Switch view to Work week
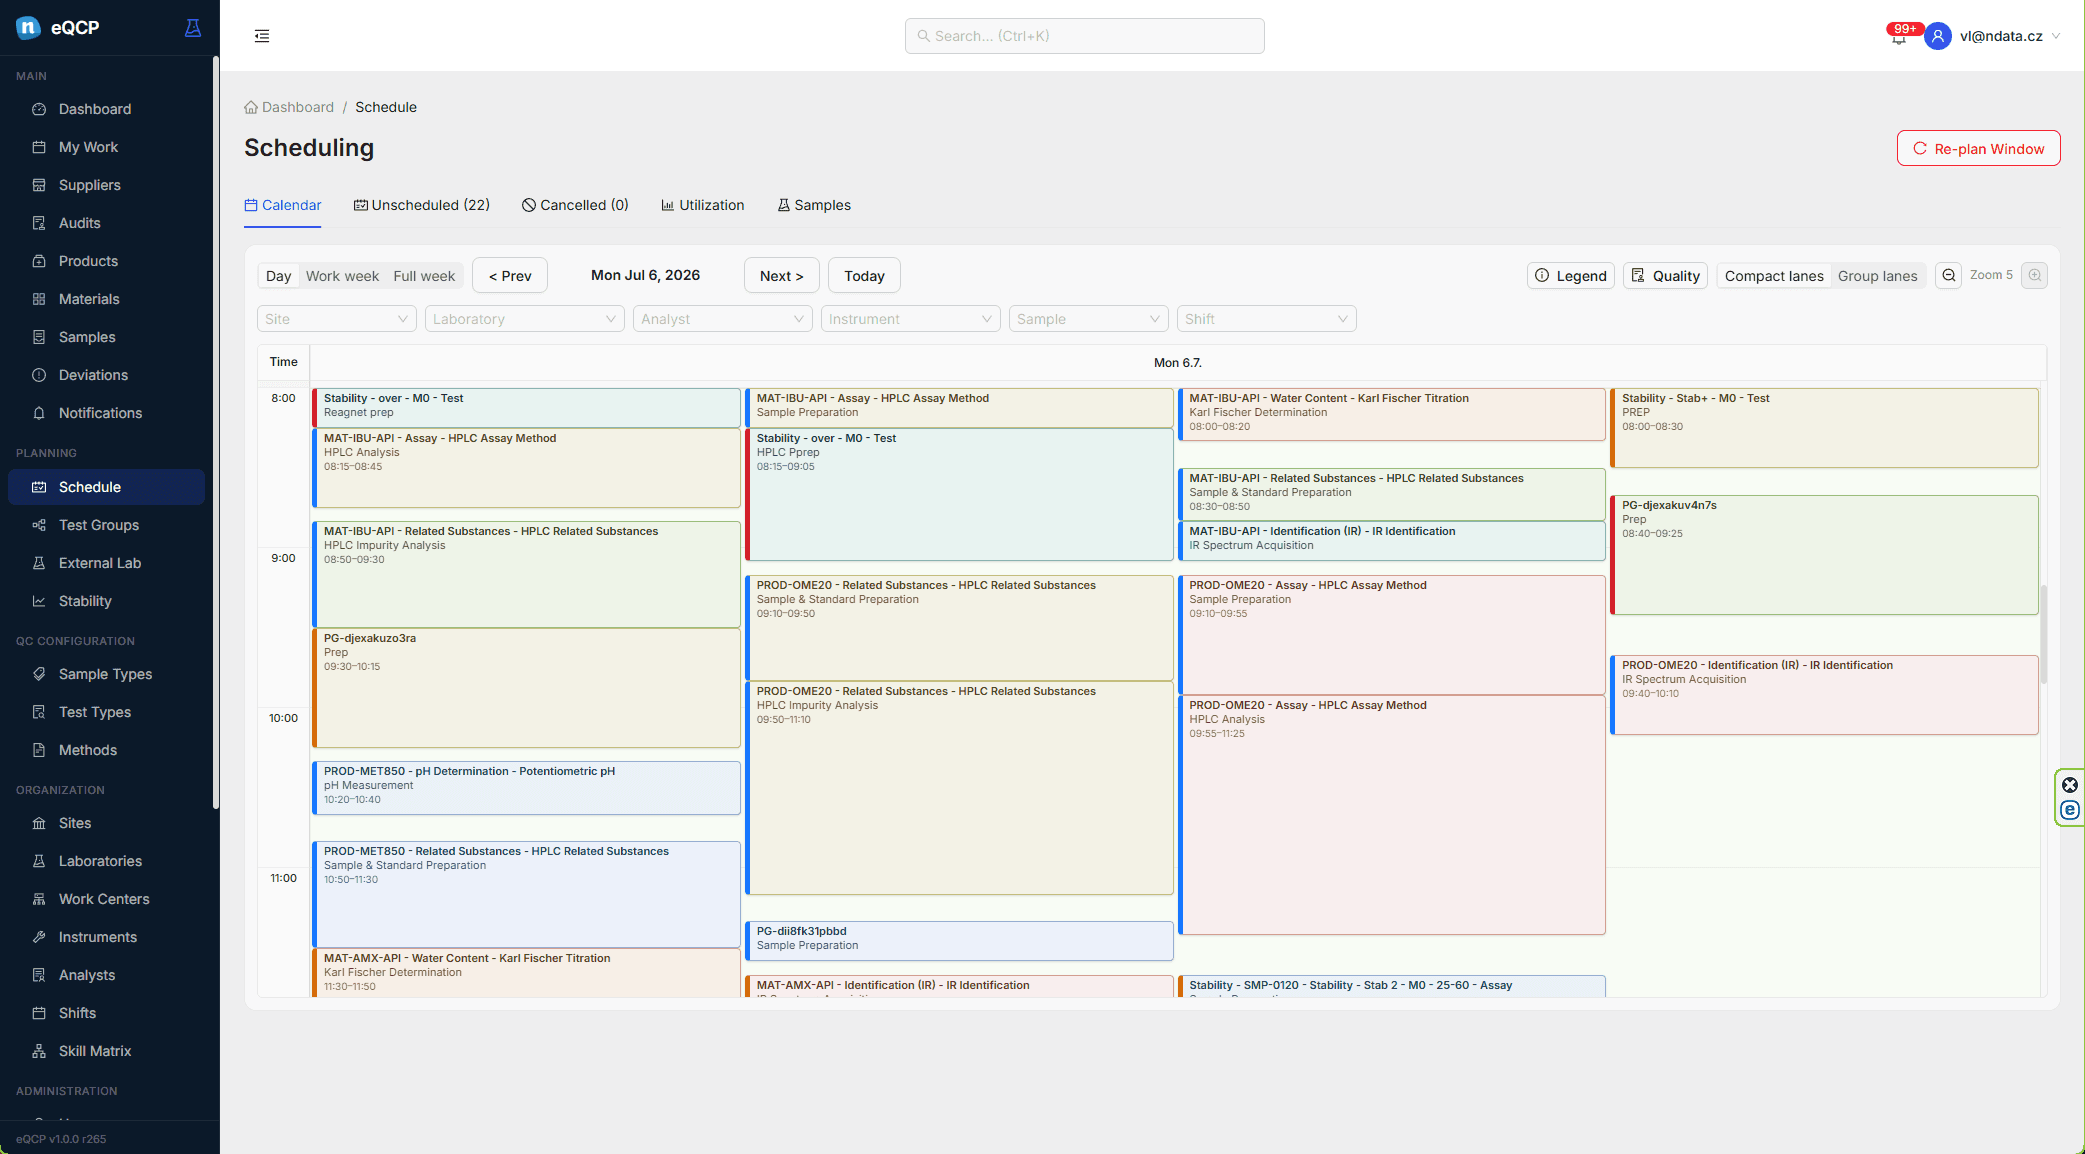The image size is (2085, 1154). click(342, 276)
